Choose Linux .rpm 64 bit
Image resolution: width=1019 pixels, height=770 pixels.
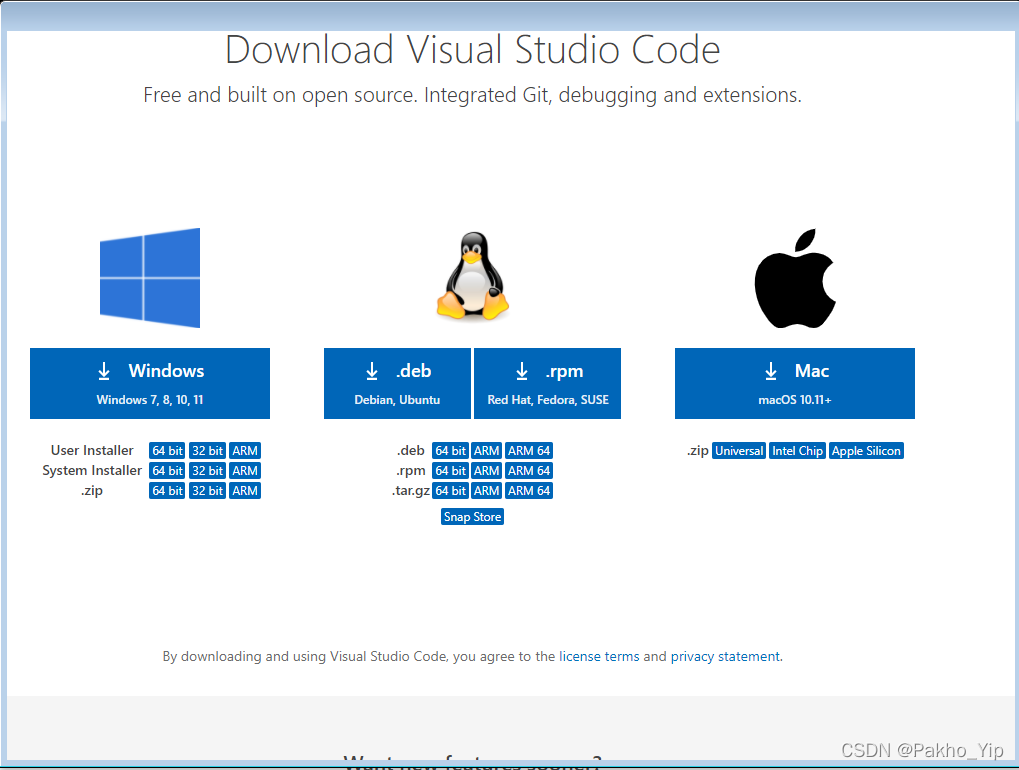pyautogui.click(x=450, y=470)
